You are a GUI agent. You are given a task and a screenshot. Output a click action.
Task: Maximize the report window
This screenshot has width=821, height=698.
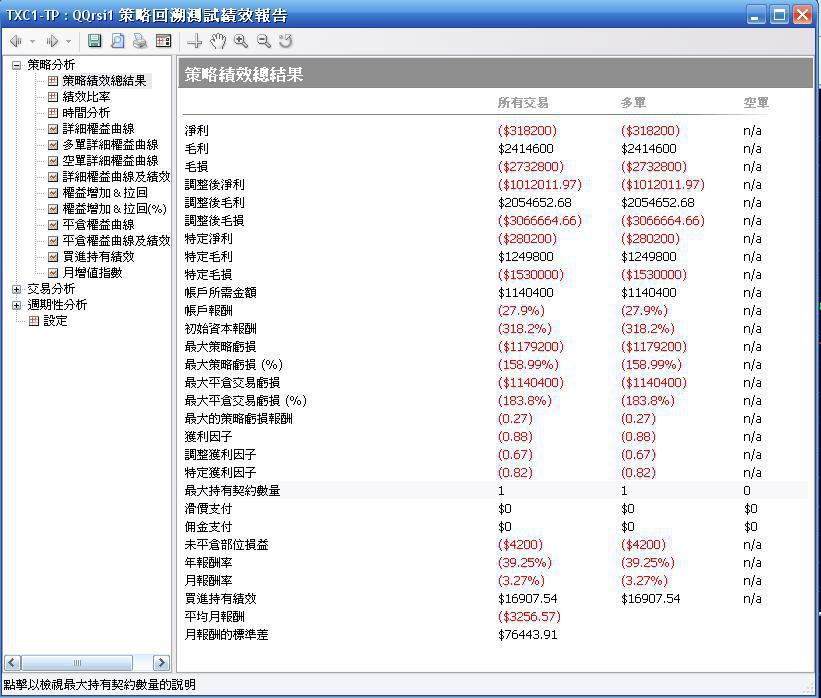pos(779,15)
